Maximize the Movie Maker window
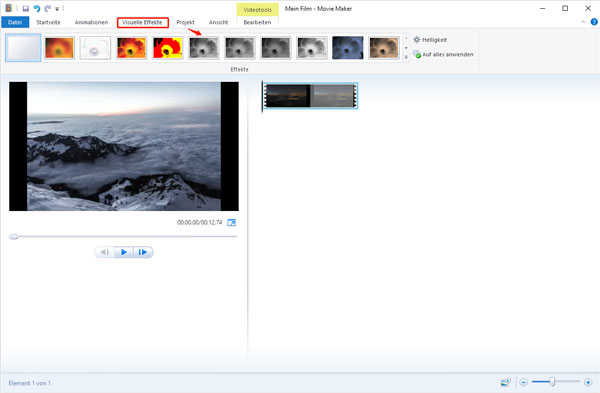600x393 pixels. pos(565,8)
